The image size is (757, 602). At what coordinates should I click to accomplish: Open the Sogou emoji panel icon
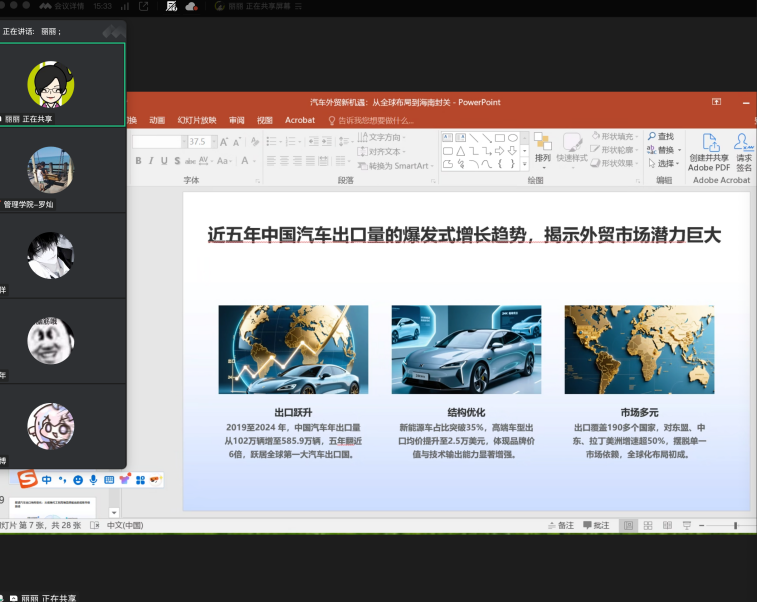[x=78, y=480]
